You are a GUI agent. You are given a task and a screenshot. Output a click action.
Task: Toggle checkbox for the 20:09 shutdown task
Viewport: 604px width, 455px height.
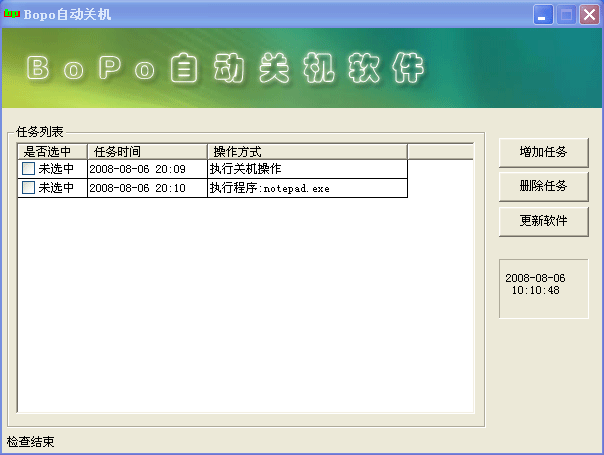point(28,169)
